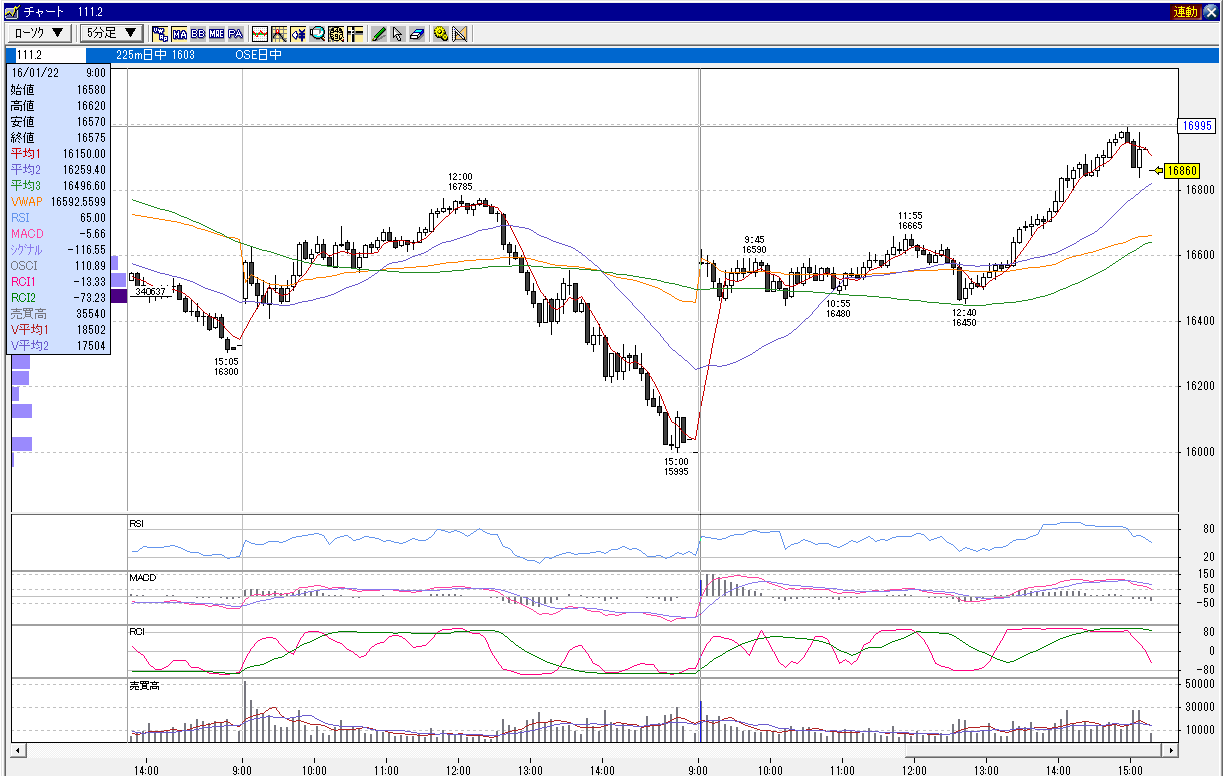Click the 16/01/22 9:00 date row
The height and width of the screenshot is (776, 1225).
58,73
